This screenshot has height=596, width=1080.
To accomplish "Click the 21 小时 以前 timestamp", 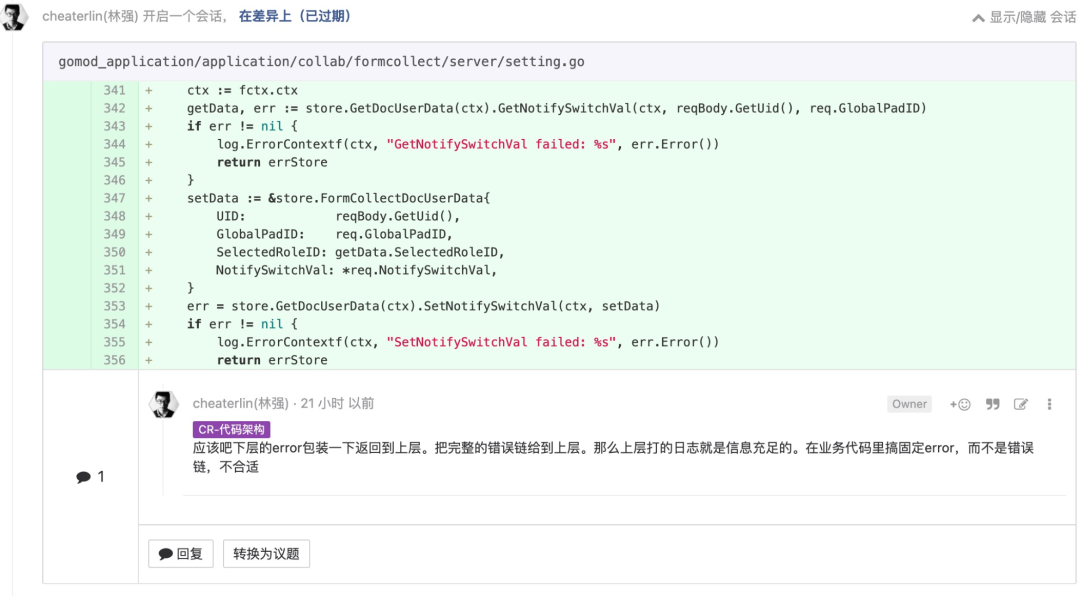I will pyautogui.click(x=338, y=403).
